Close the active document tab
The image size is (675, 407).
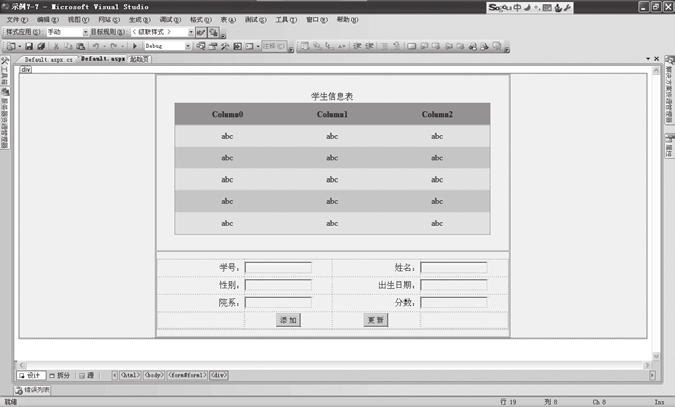coord(656,59)
